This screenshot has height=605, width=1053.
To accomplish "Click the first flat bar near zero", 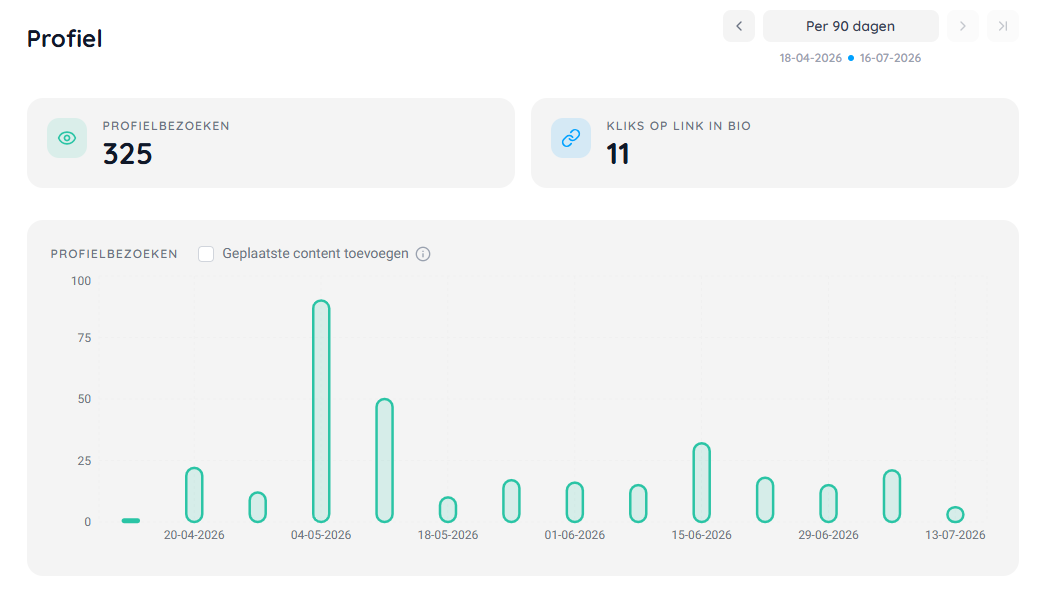I will point(131,520).
